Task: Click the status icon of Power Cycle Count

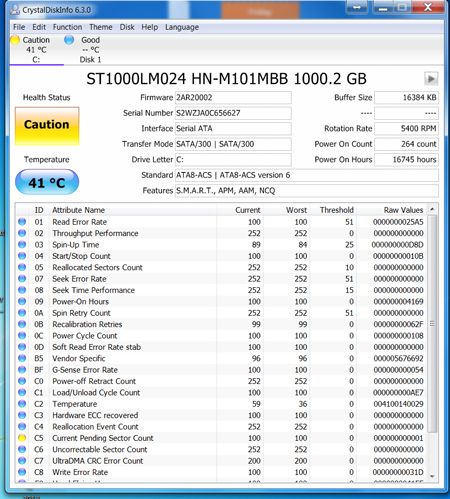Action: coord(22,335)
